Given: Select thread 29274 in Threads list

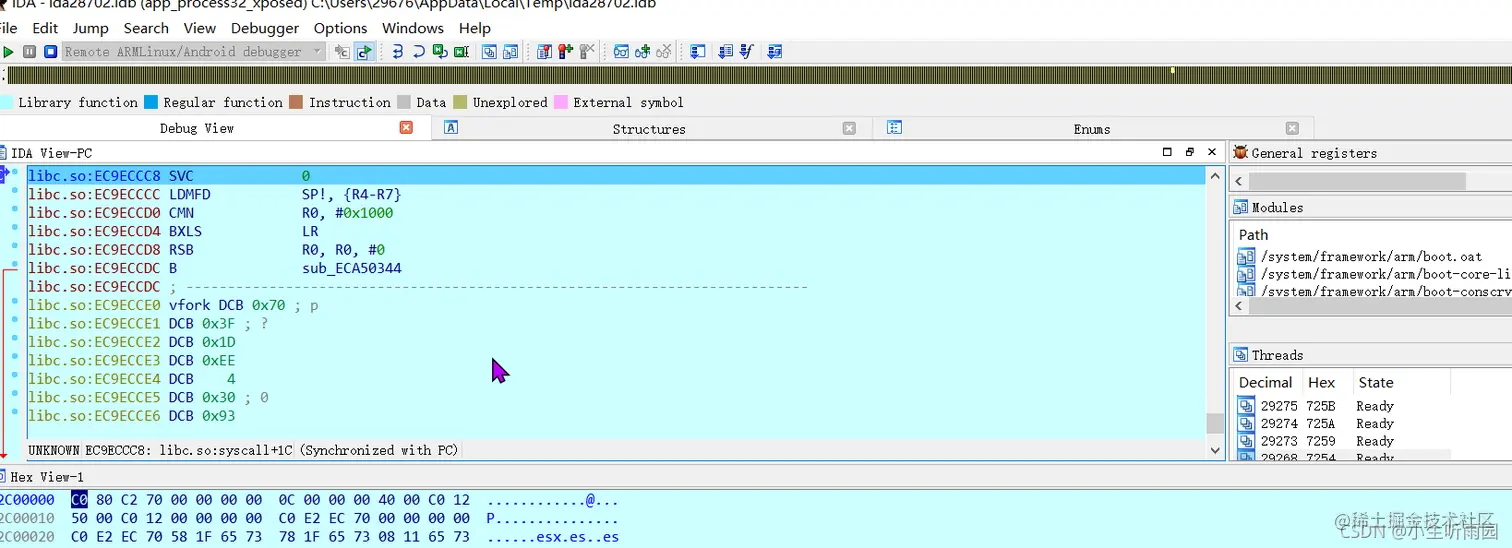Looking at the screenshot, I should (1342, 424).
